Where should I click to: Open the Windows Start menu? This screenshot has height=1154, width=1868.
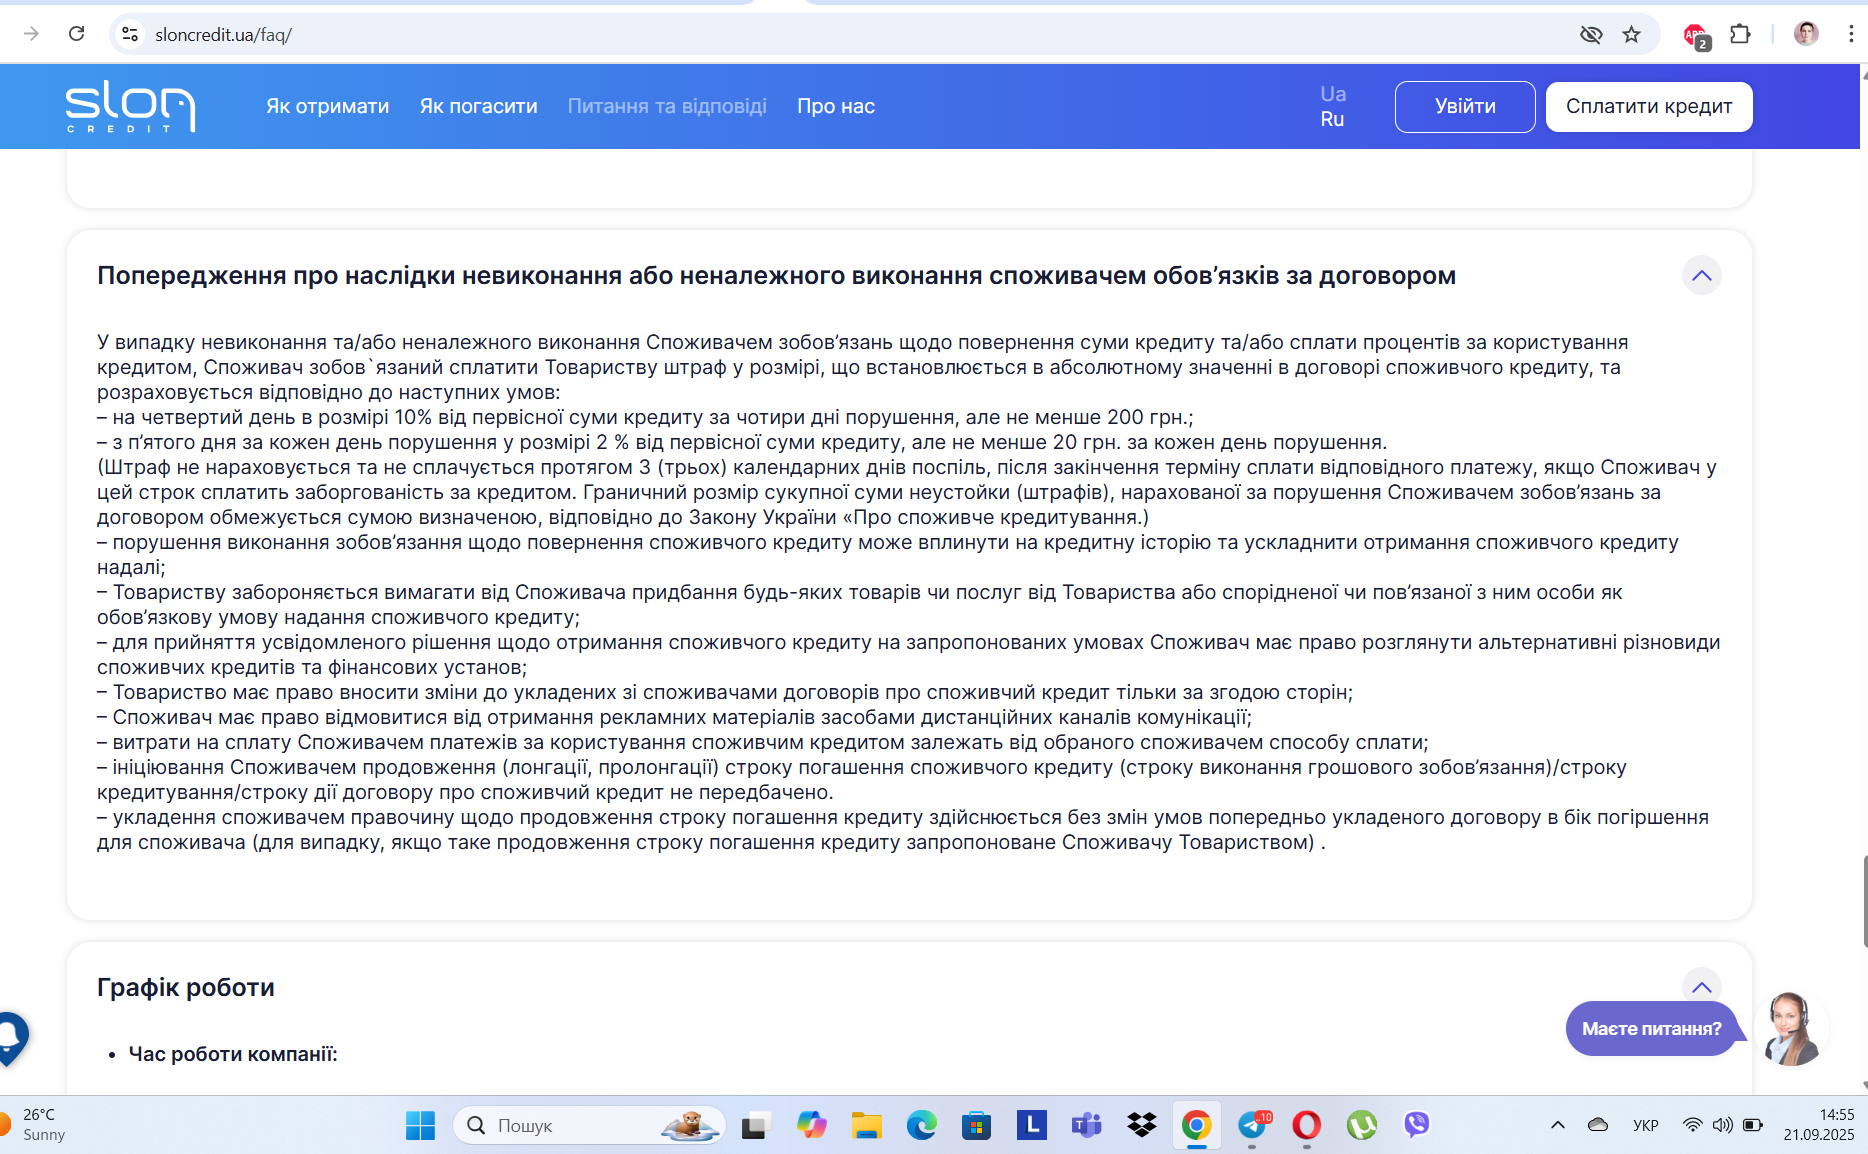point(420,1125)
